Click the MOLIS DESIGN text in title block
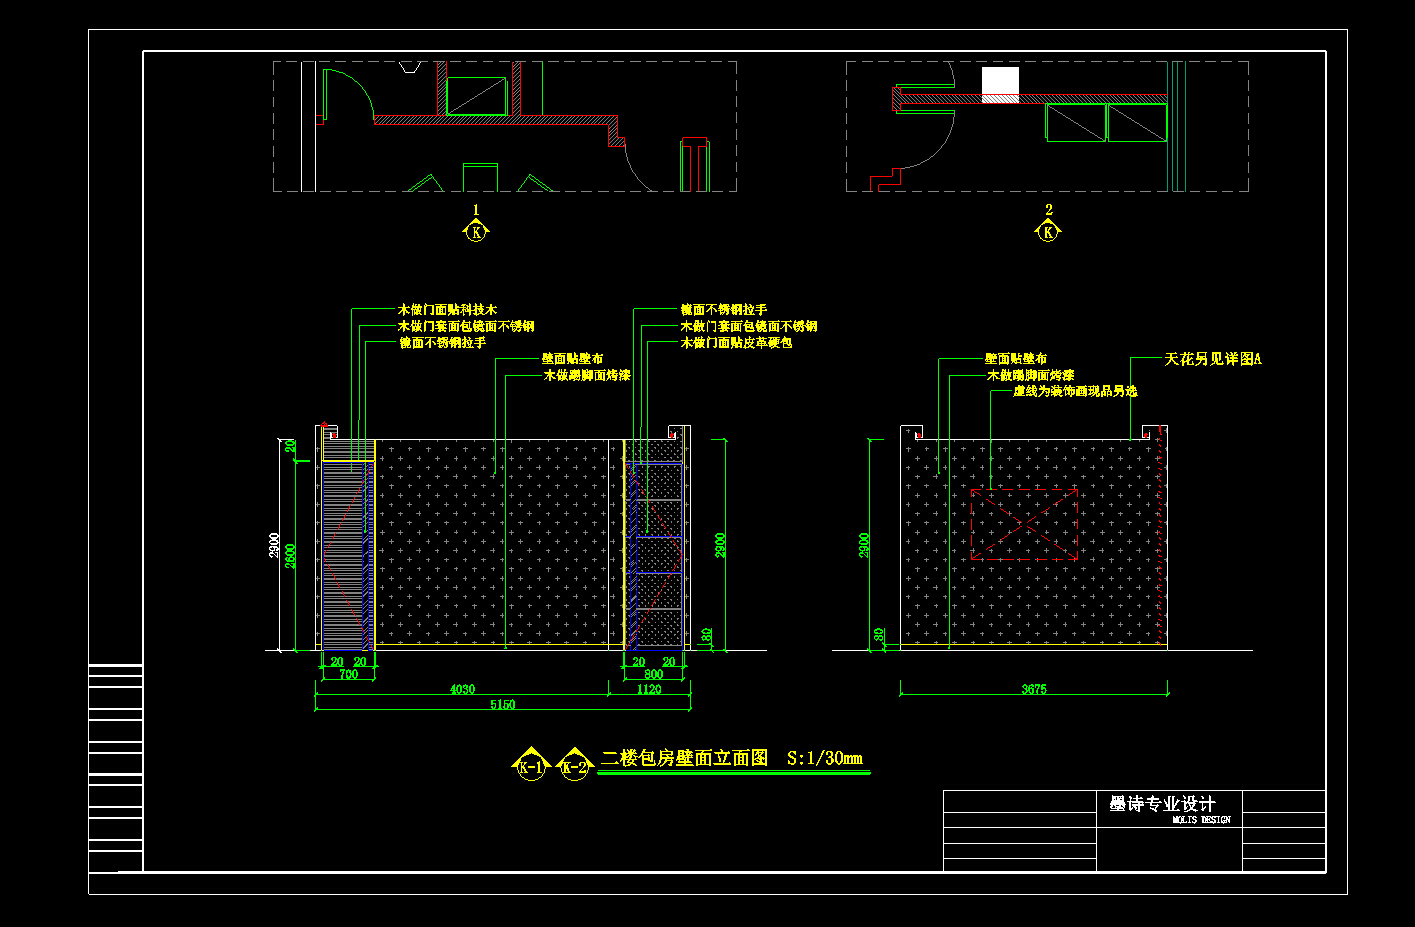This screenshot has height=927, width=1415. pos(1202,820)
